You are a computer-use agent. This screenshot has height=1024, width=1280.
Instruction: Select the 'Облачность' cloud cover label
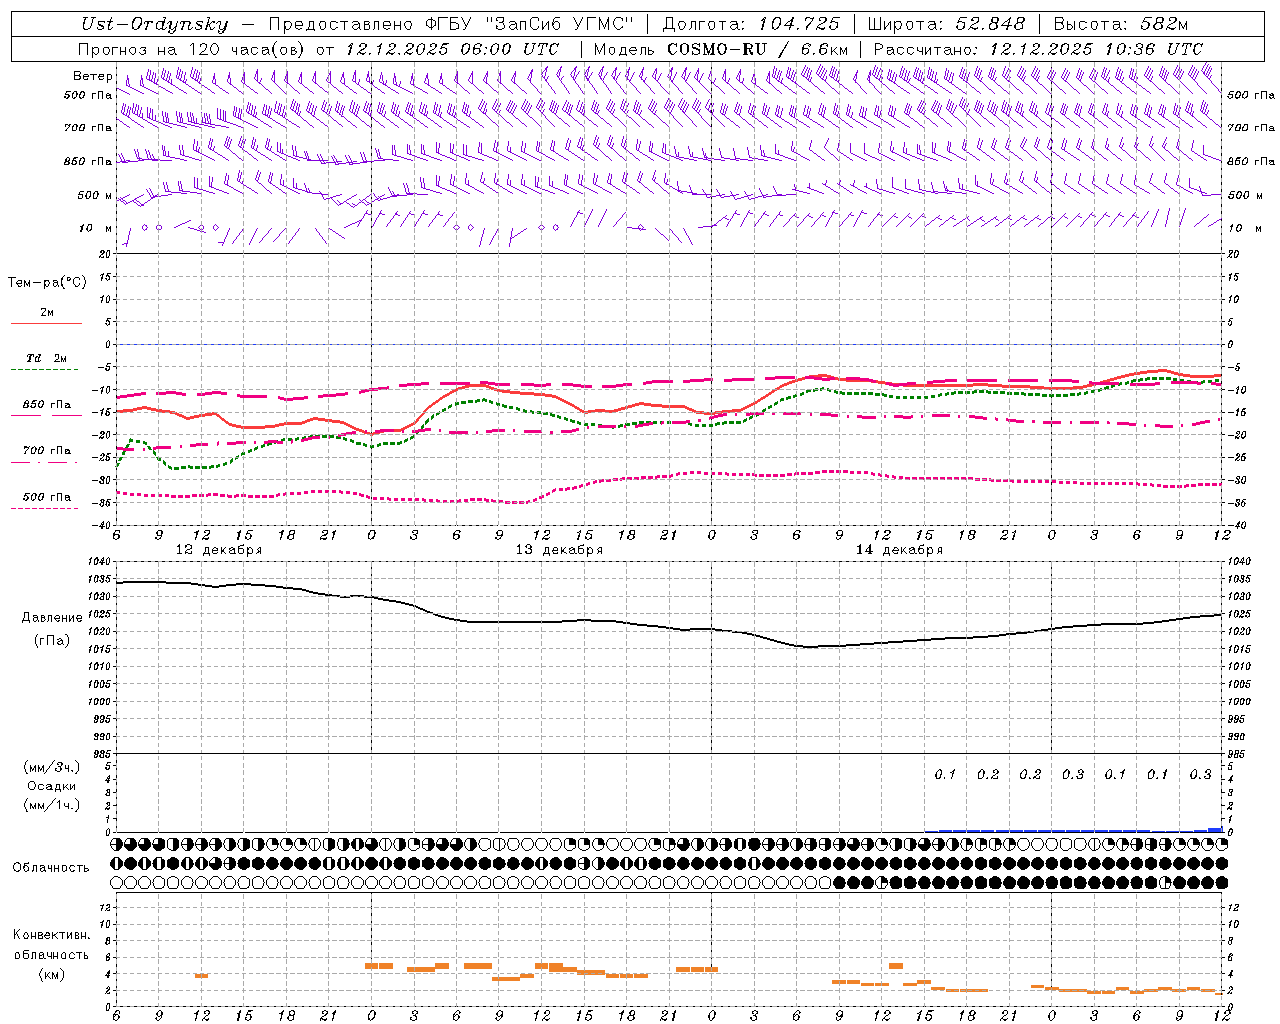point(51,868)
